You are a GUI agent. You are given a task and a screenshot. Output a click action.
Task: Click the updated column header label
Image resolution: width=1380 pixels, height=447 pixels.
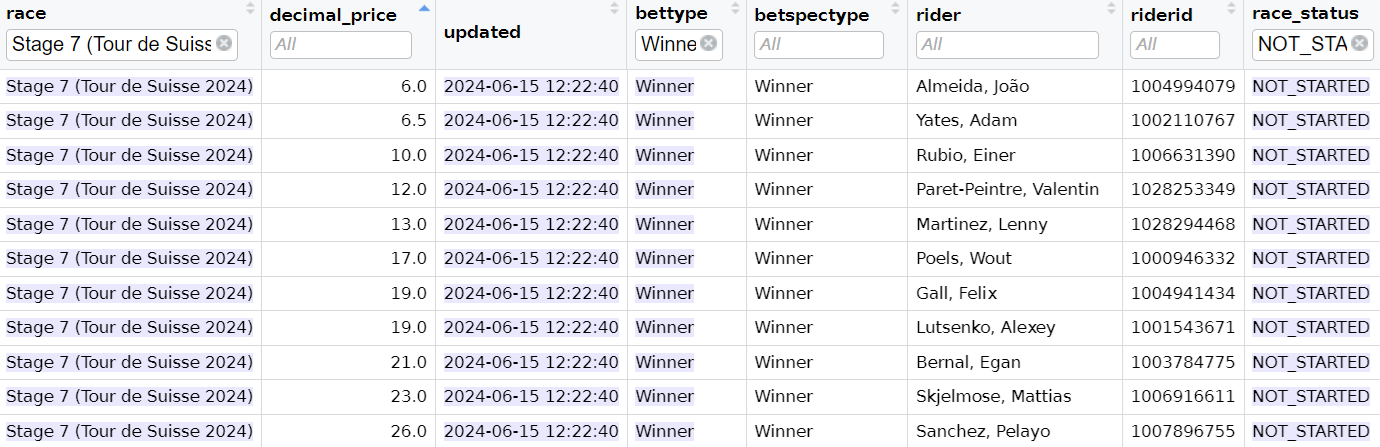pos(482,32)
